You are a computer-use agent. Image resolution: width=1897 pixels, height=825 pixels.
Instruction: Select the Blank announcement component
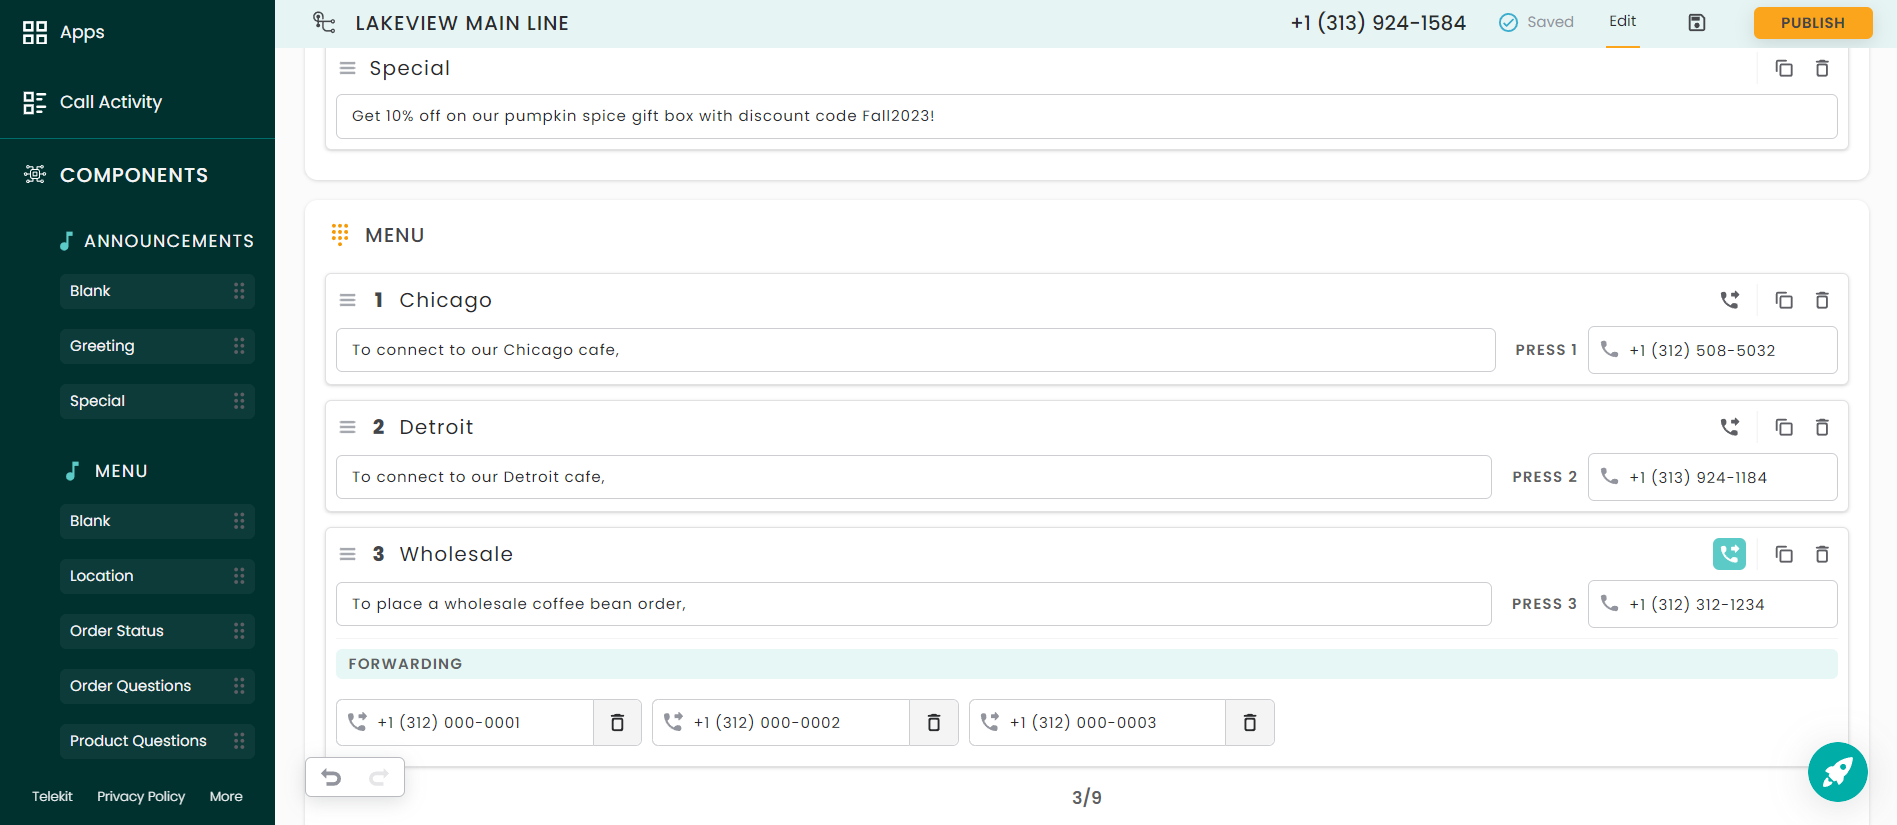(x=157, y=291)
